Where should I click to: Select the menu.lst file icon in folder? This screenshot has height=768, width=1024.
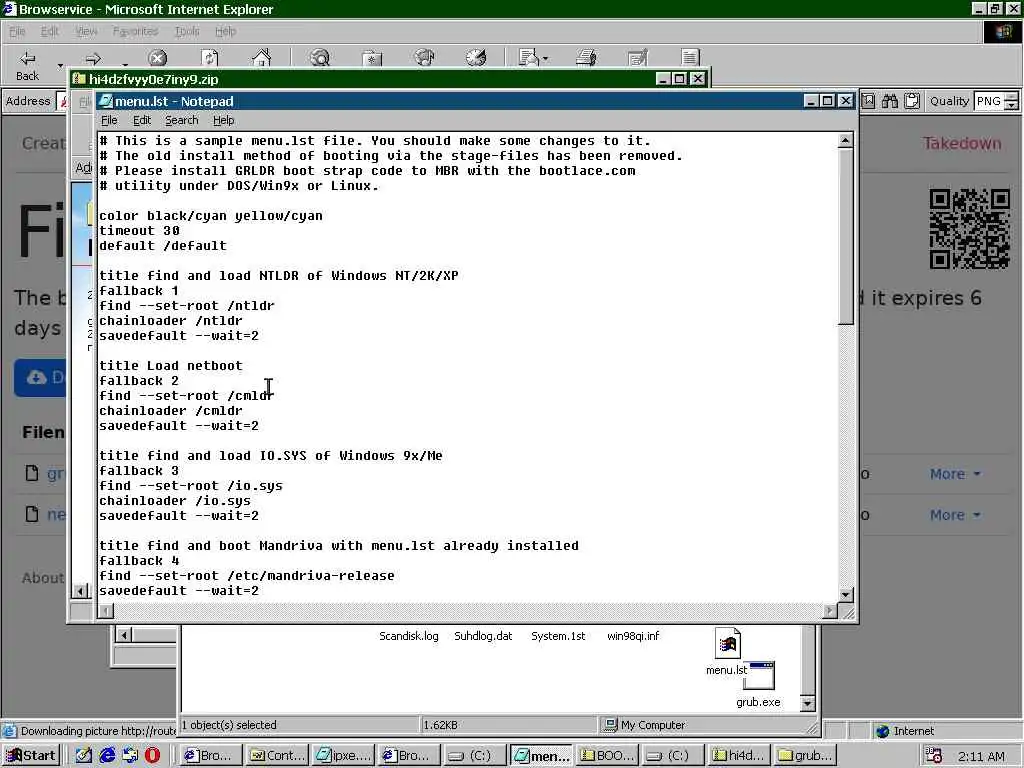[727, 644]
